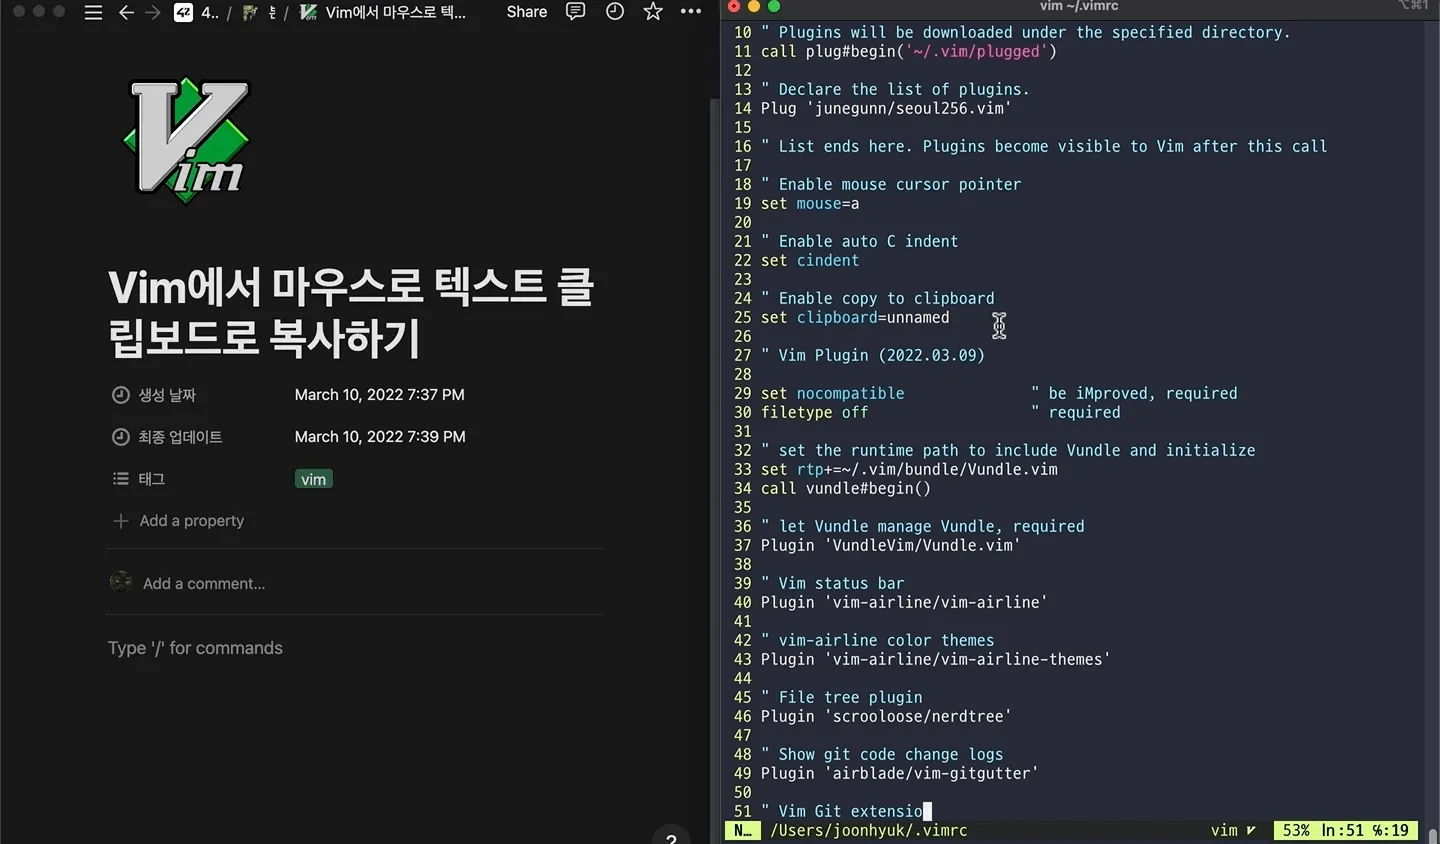This screenshot has height=844, width=1440.
Task: Click line 37 "Plugin 'VundleVim/Vundle.vim'"
Action: [x=891, y=546]
